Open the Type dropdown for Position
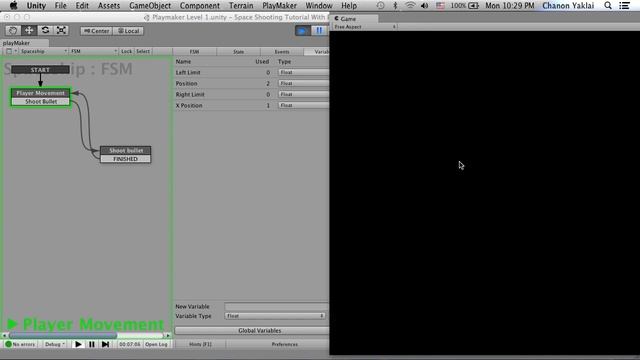 point(303,83)
